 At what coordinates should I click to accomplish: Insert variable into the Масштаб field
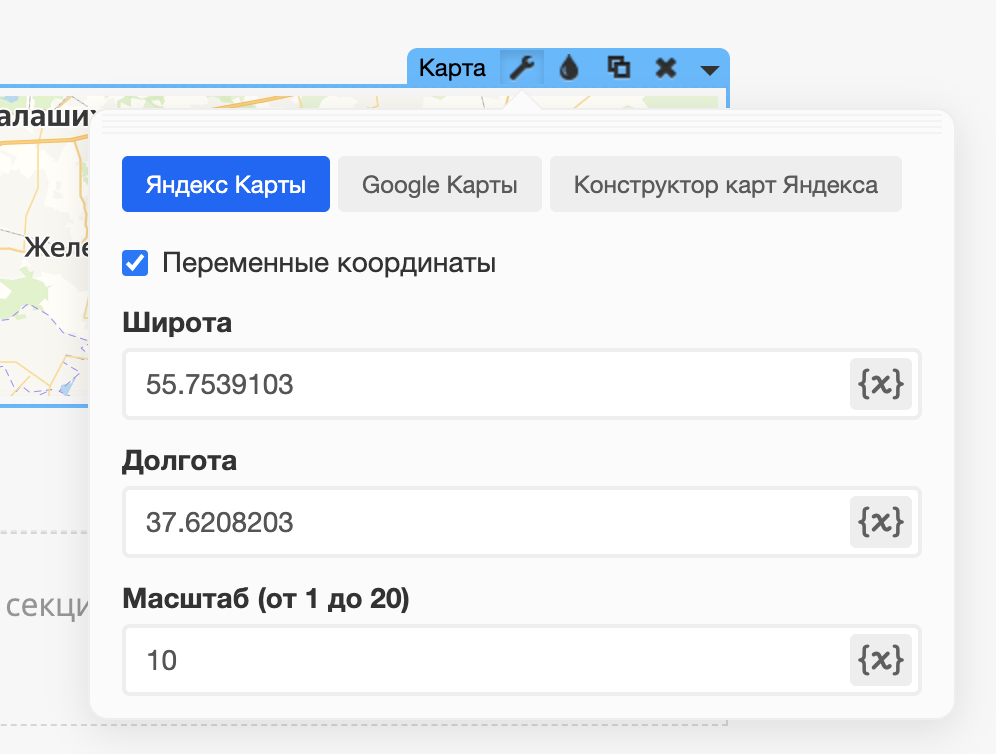coord(880,660)
